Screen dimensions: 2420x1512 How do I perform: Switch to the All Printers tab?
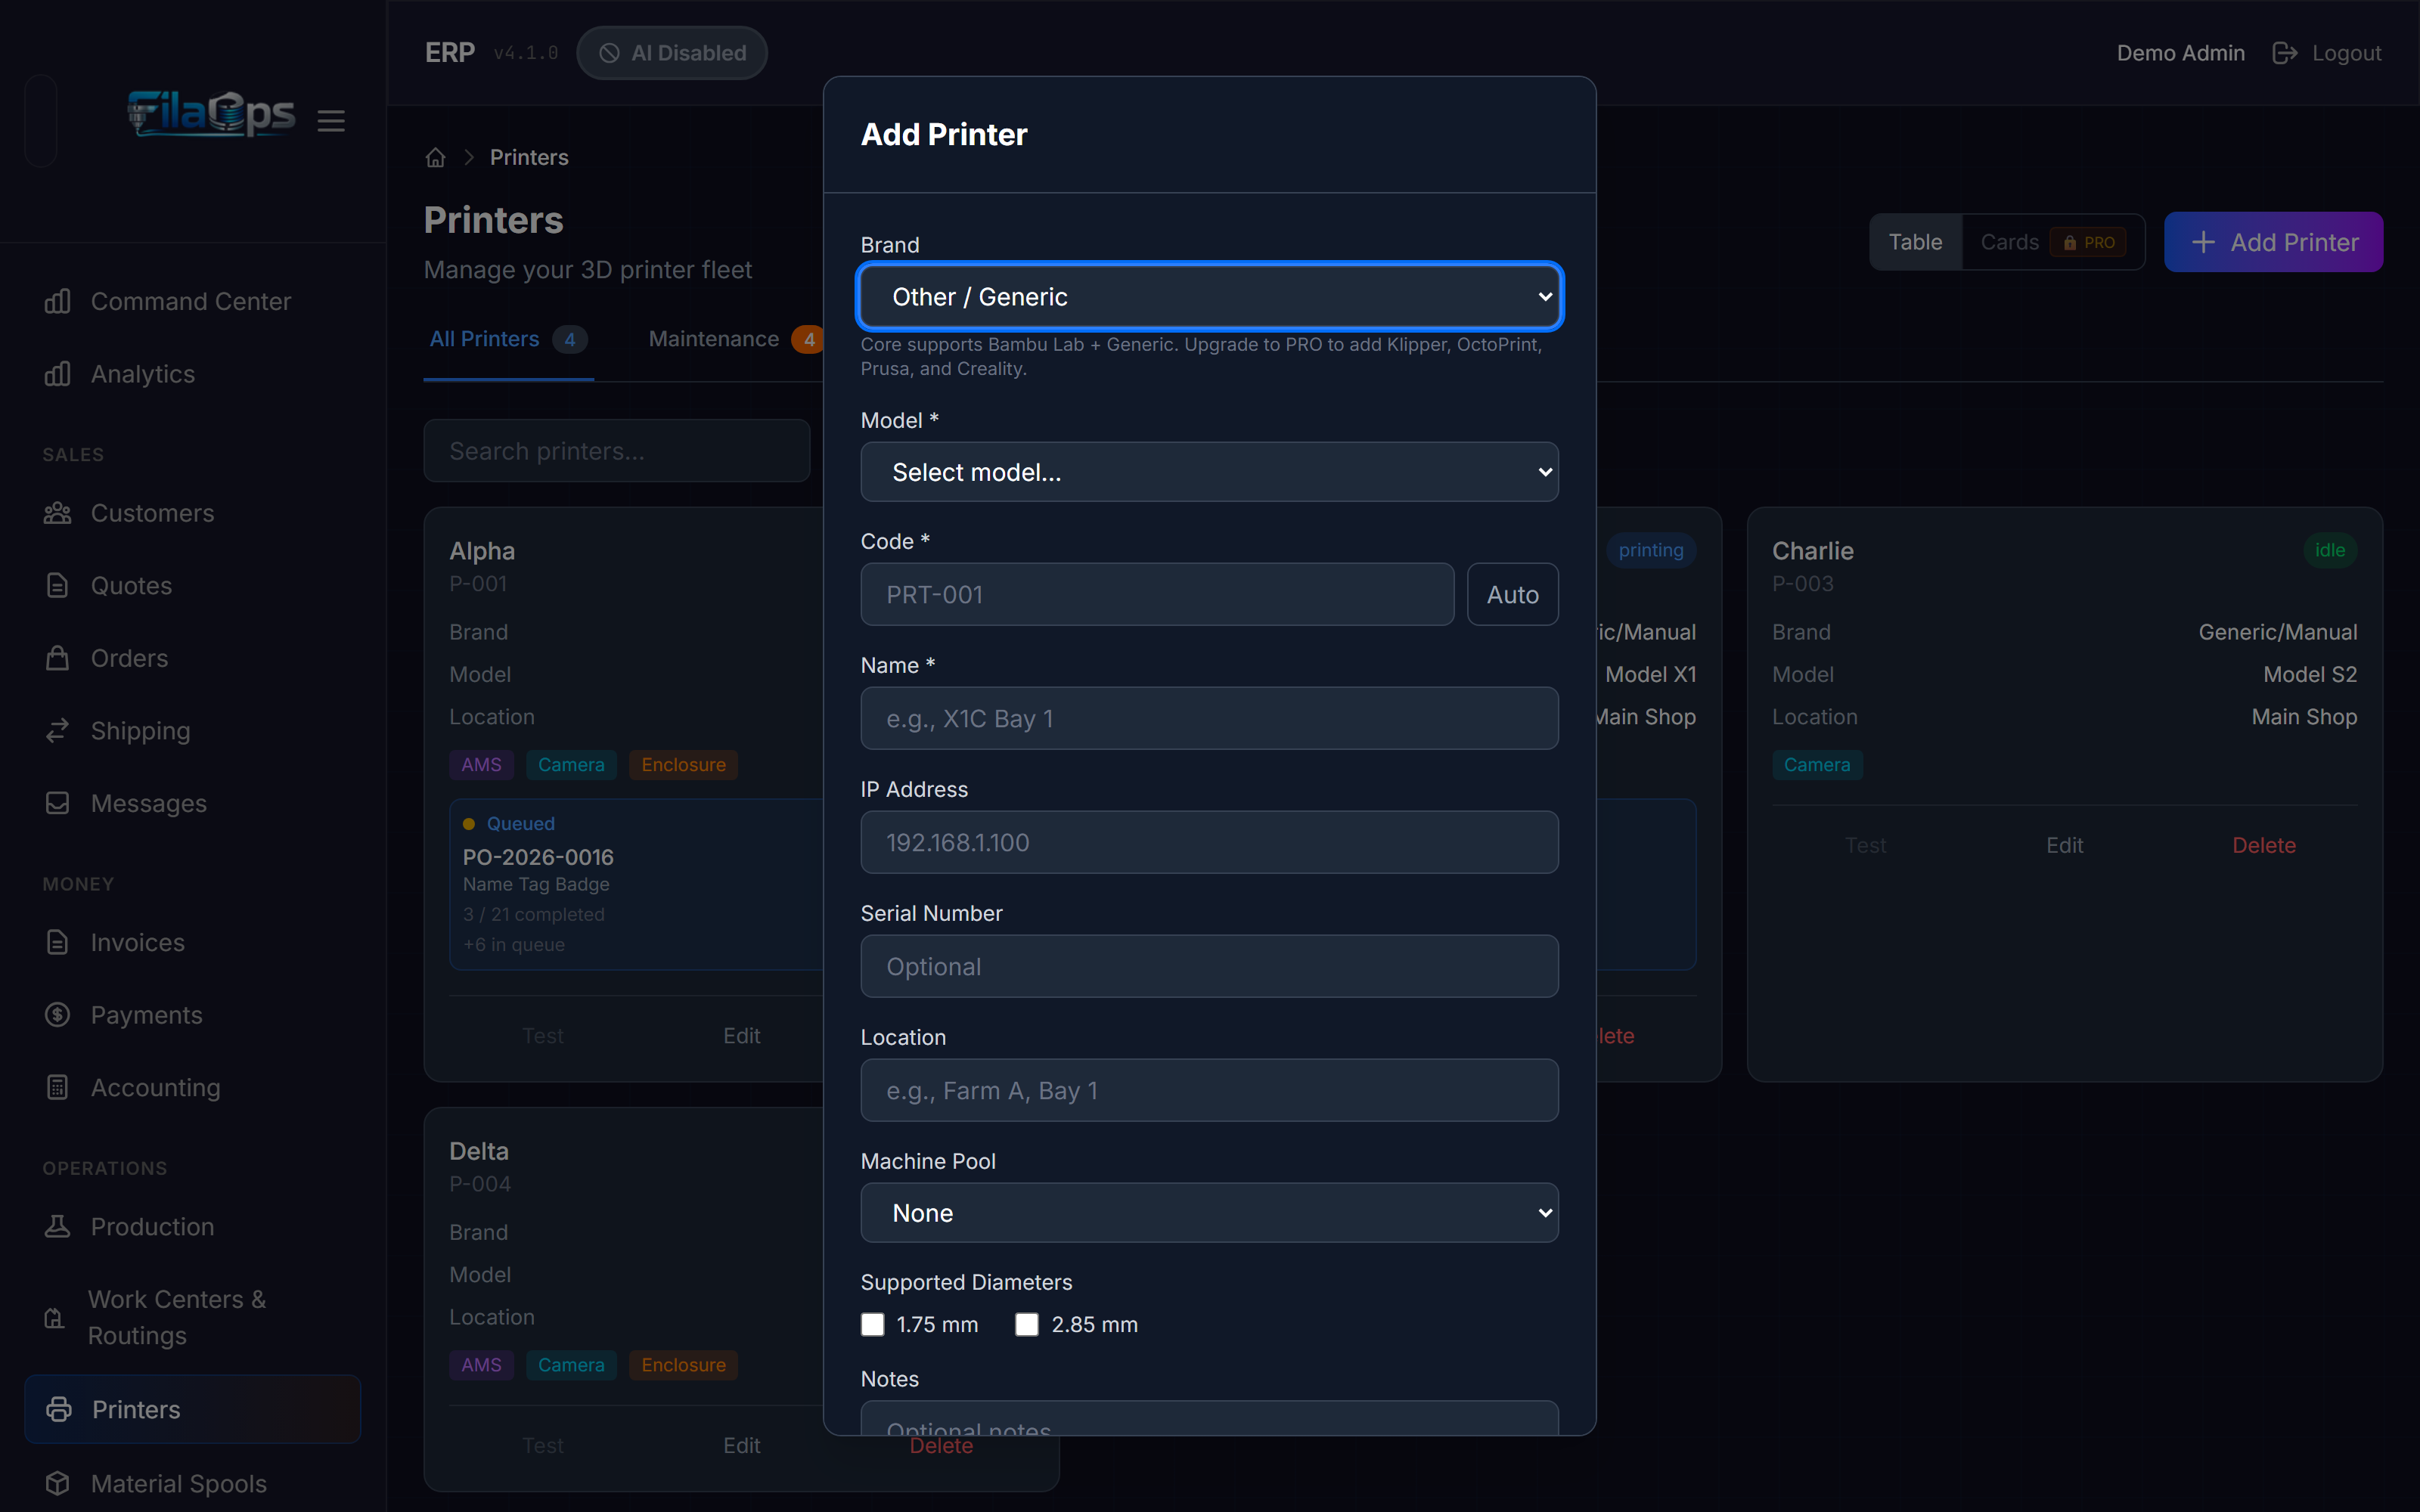click(x=508, y=339)
